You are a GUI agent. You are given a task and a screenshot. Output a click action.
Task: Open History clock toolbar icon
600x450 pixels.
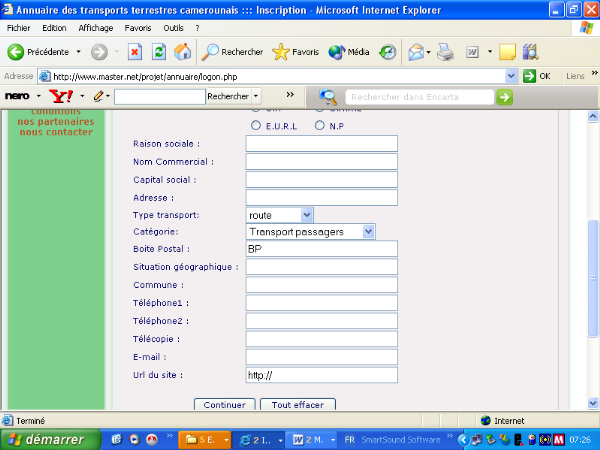pyautogui.click(x=387, y=52)
